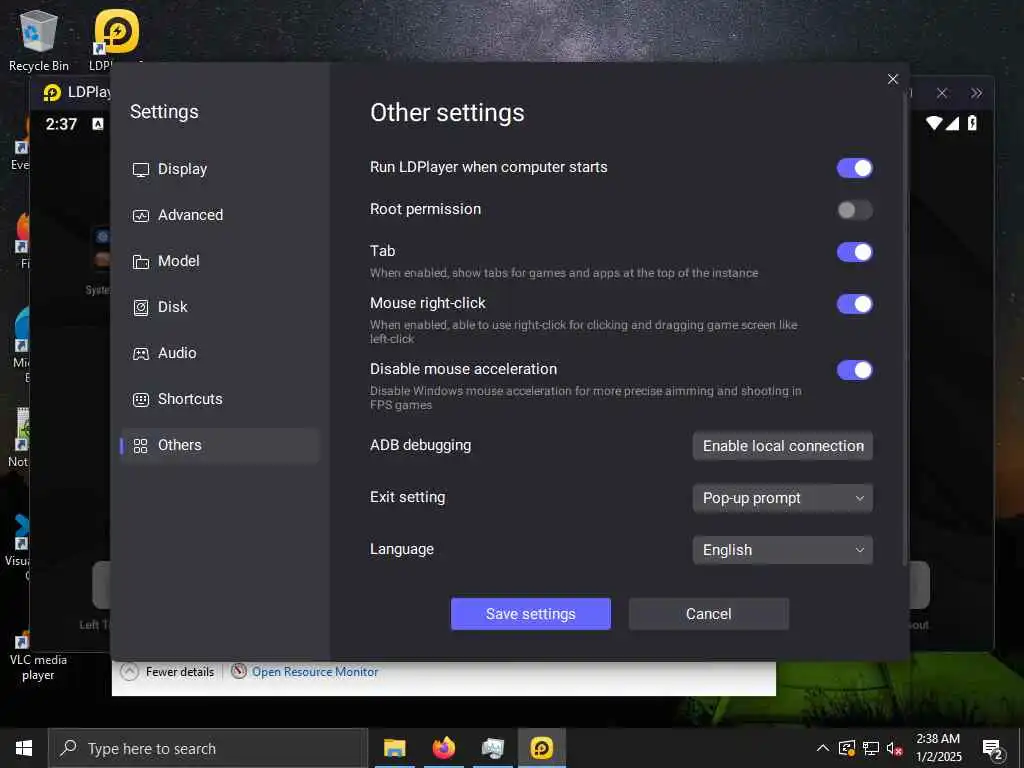The image size is (1024, 768).
Task: Switch to Task Manager taskbar icon
Action: coord(492,748)
